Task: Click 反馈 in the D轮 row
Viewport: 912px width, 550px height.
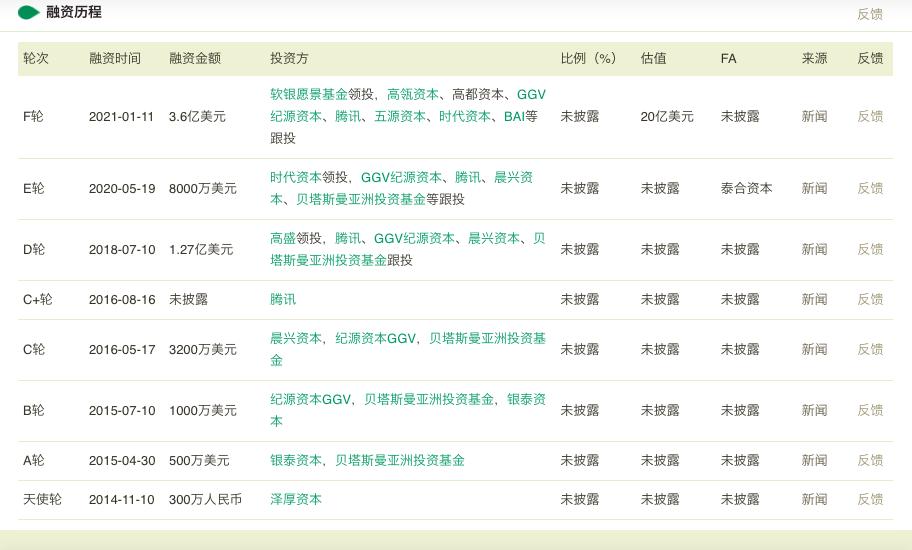Action: [870, 249]
